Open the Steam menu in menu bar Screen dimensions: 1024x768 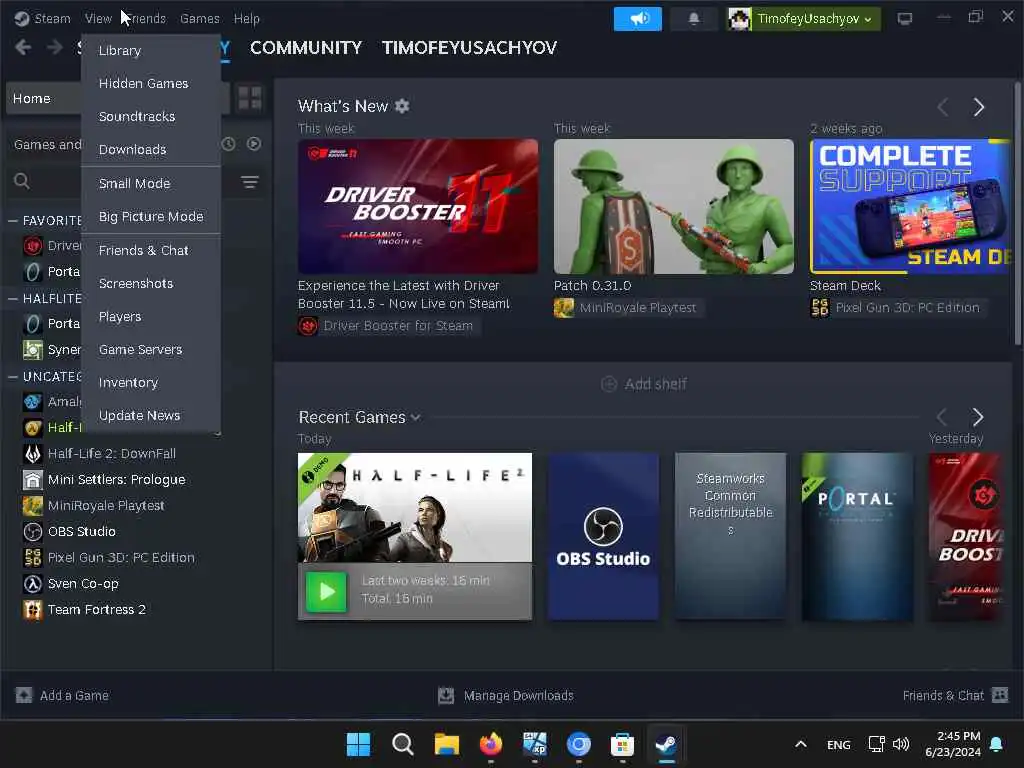(x=43, y=19)
